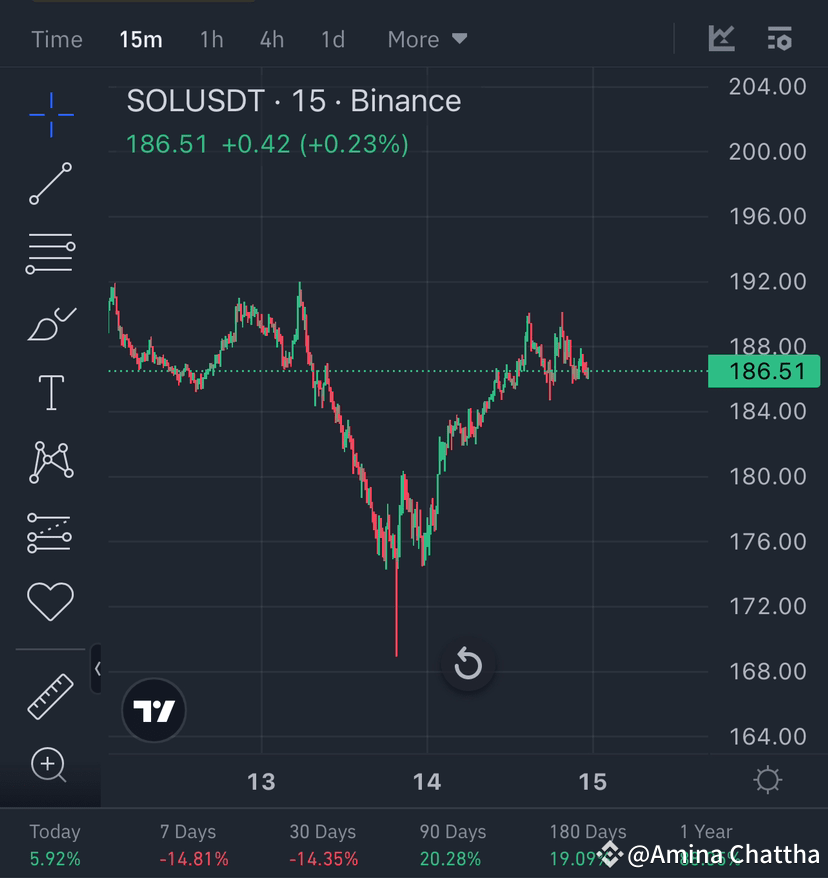Image resolution: width=828 pixels, height=878 pixels.
Task: Toggle the favorites heart tool
Action: (x=50, y=601)
